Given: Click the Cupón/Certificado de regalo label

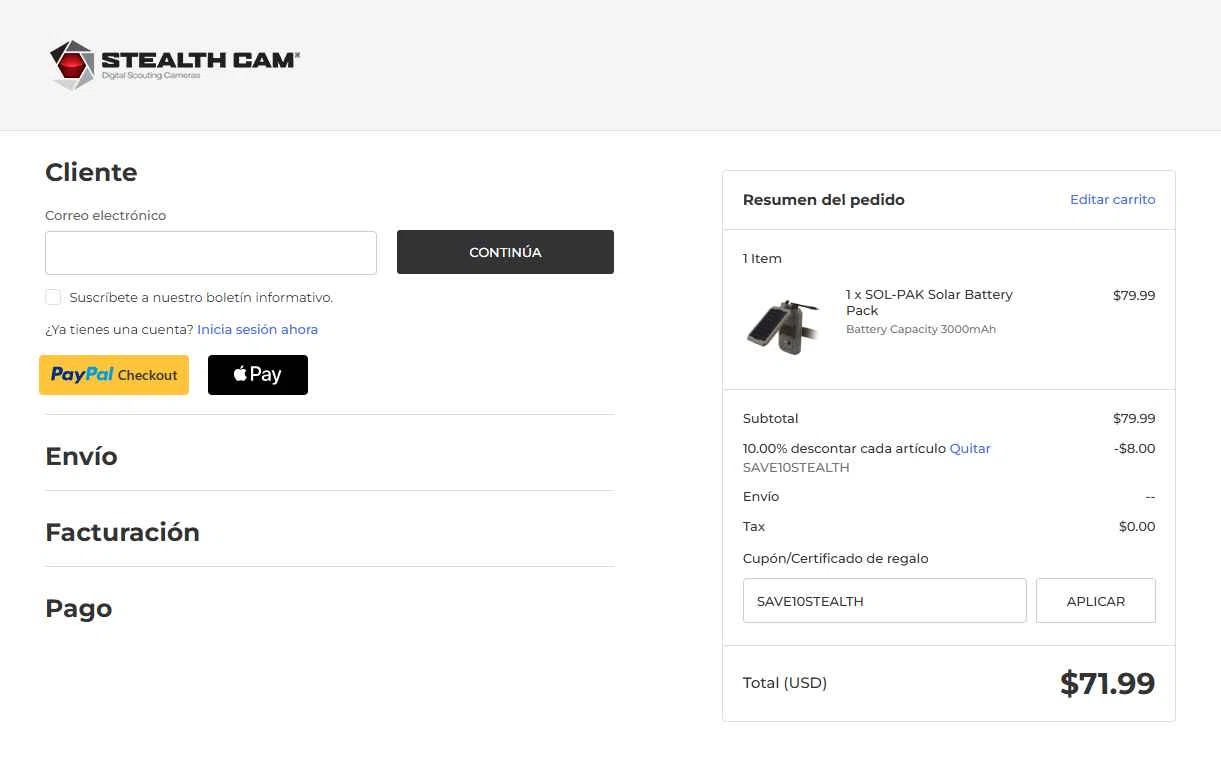Looking at the screenshot, I should (835, 559).
